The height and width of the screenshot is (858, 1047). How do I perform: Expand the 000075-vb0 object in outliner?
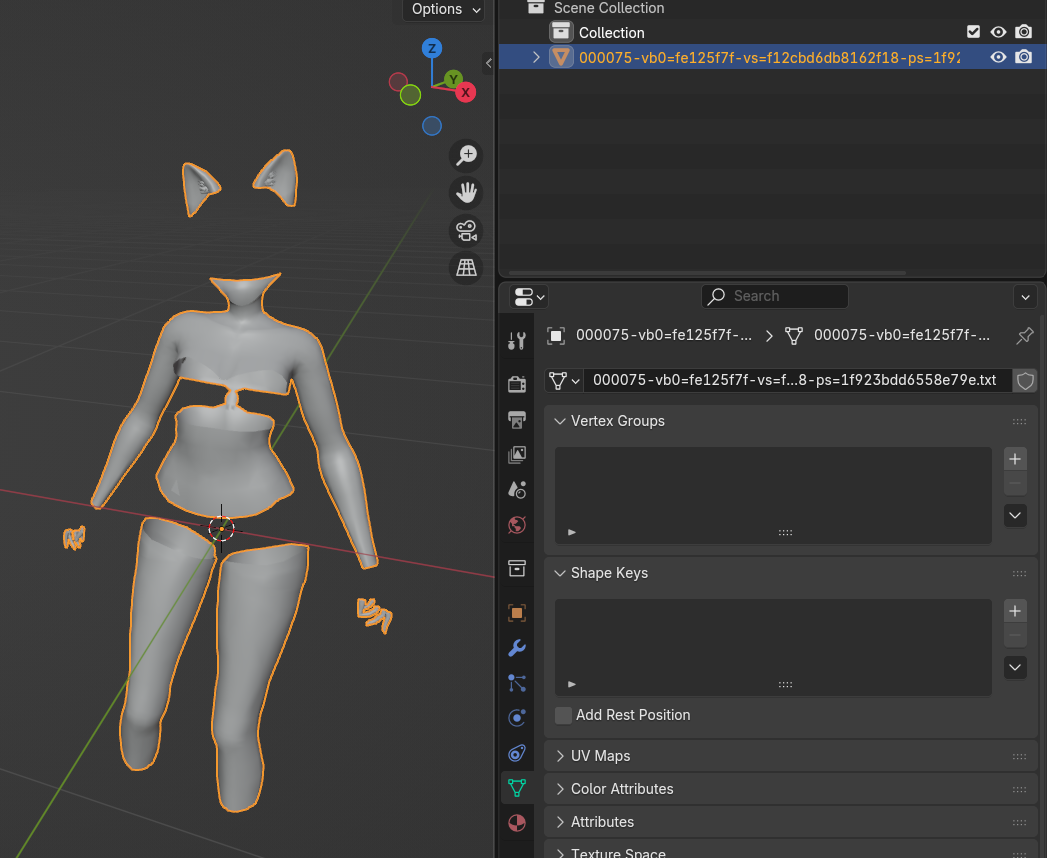pyautogui.click(x=536, y=57)
